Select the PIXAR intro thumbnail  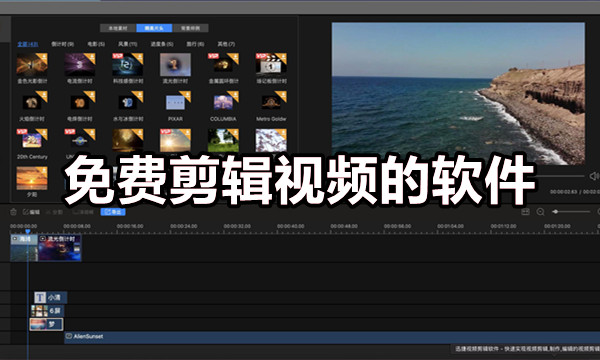click(x=175, y=102)
